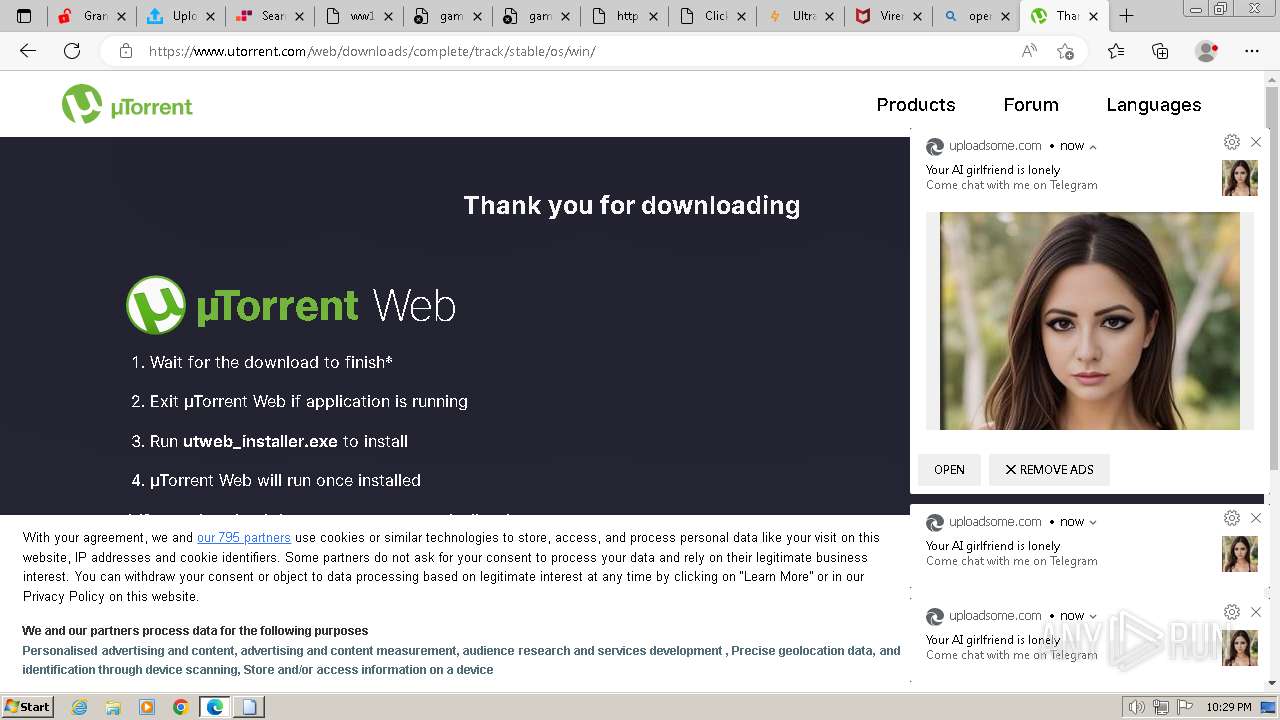1280x720 pixels.
Task: Click 'Your AI girlfriend is lonely' first notification text
Action: (993, 170)
